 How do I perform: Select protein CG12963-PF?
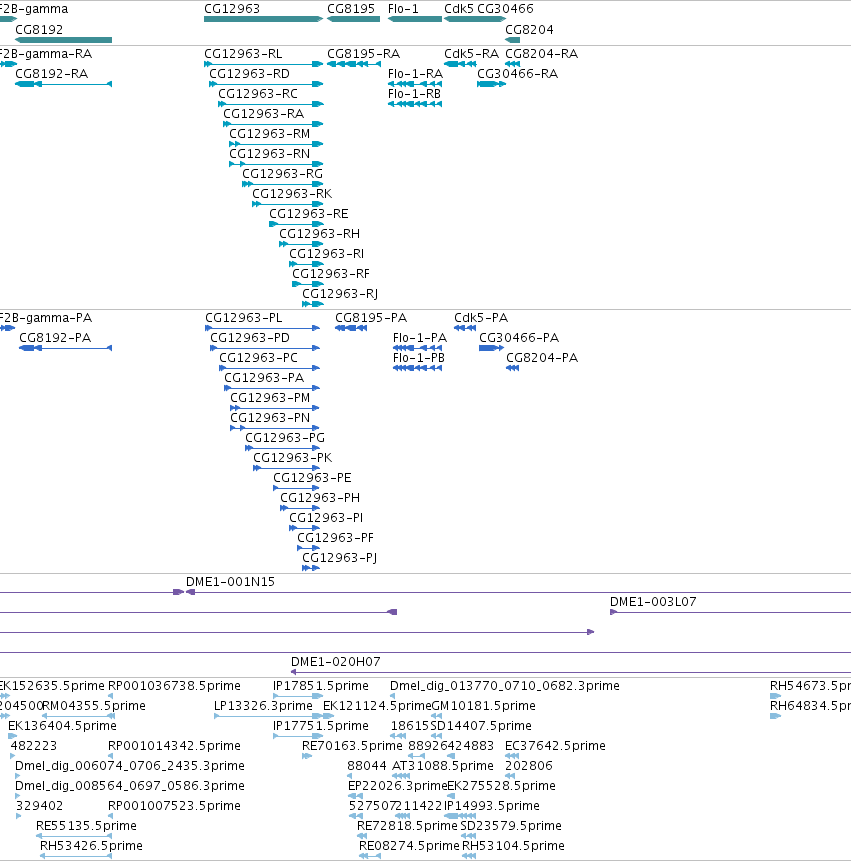[x=308, y=548]
